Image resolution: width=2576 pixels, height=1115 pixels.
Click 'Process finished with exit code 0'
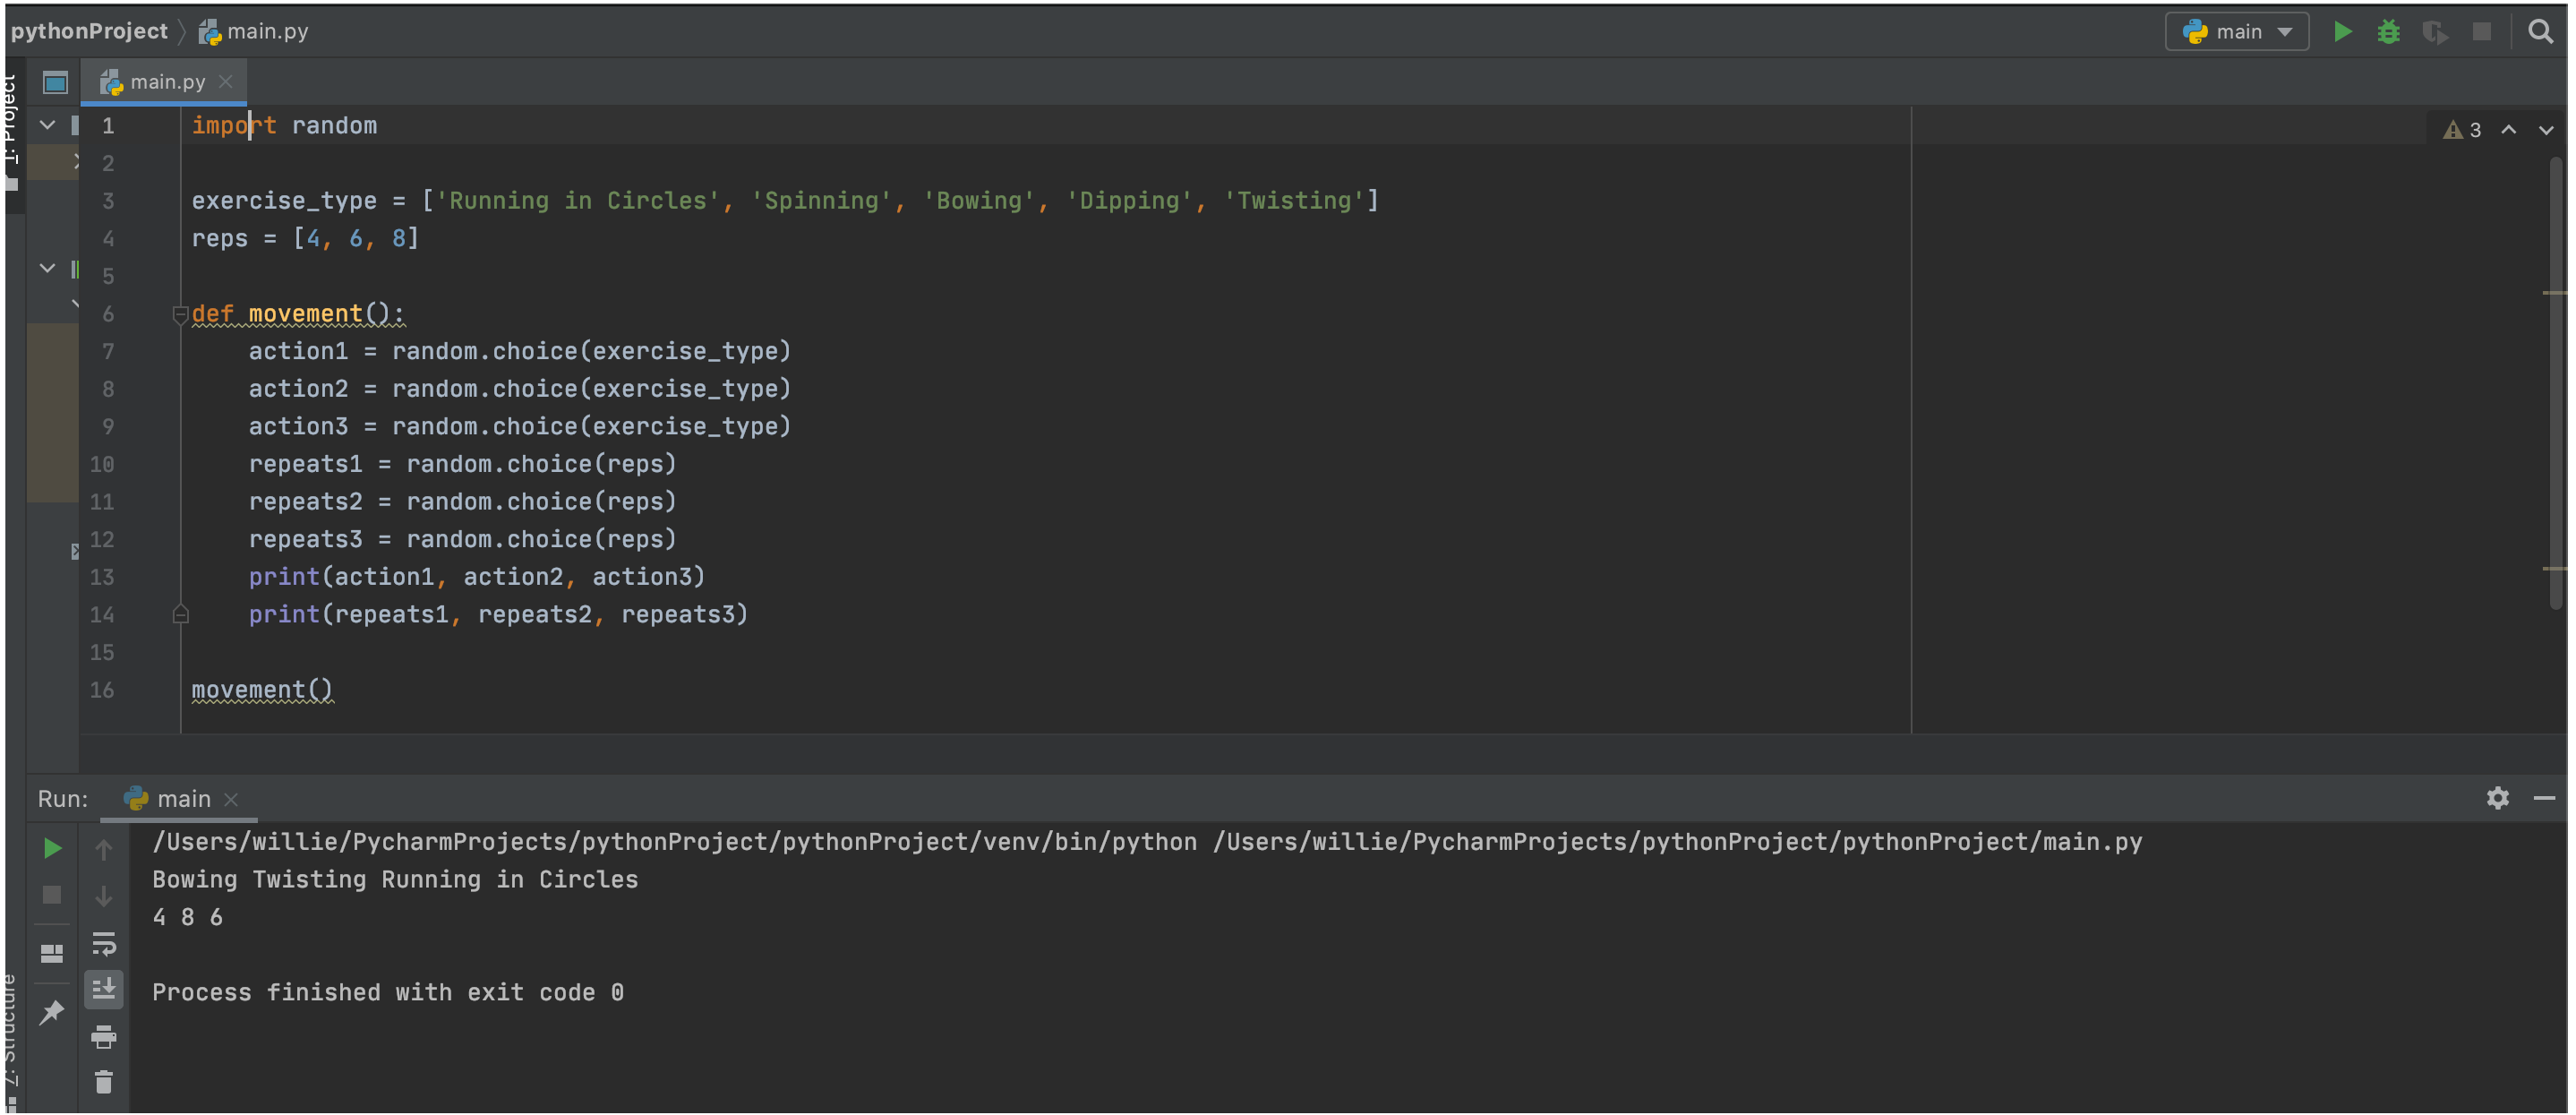tap(388, 993)
